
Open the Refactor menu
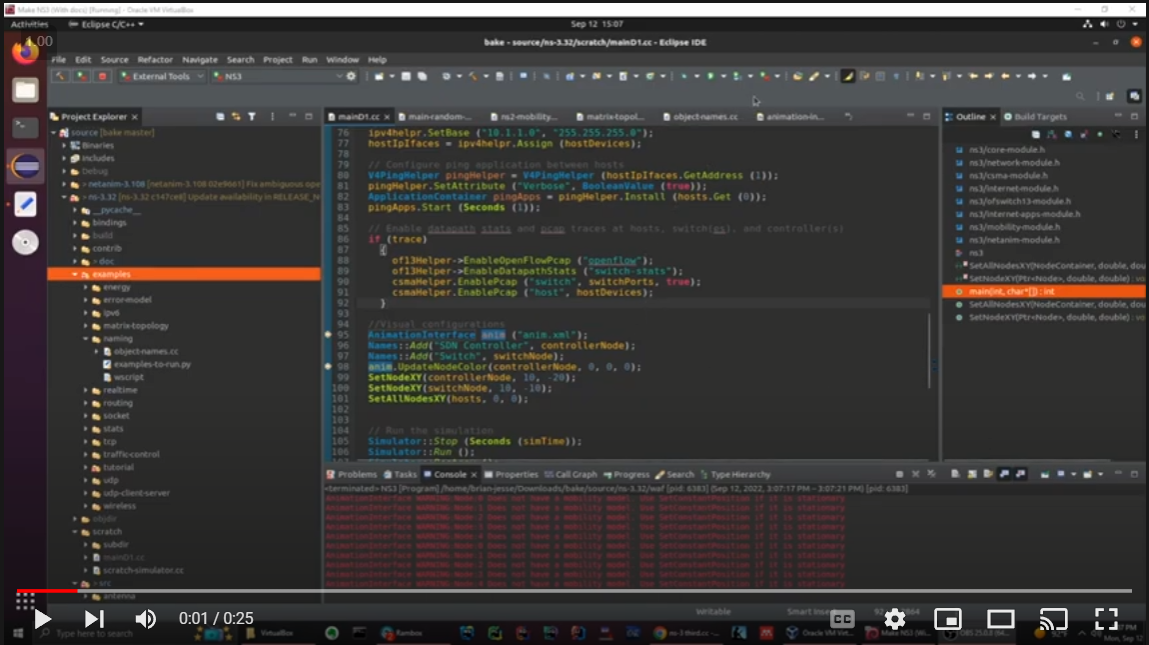tap(155, 59)
